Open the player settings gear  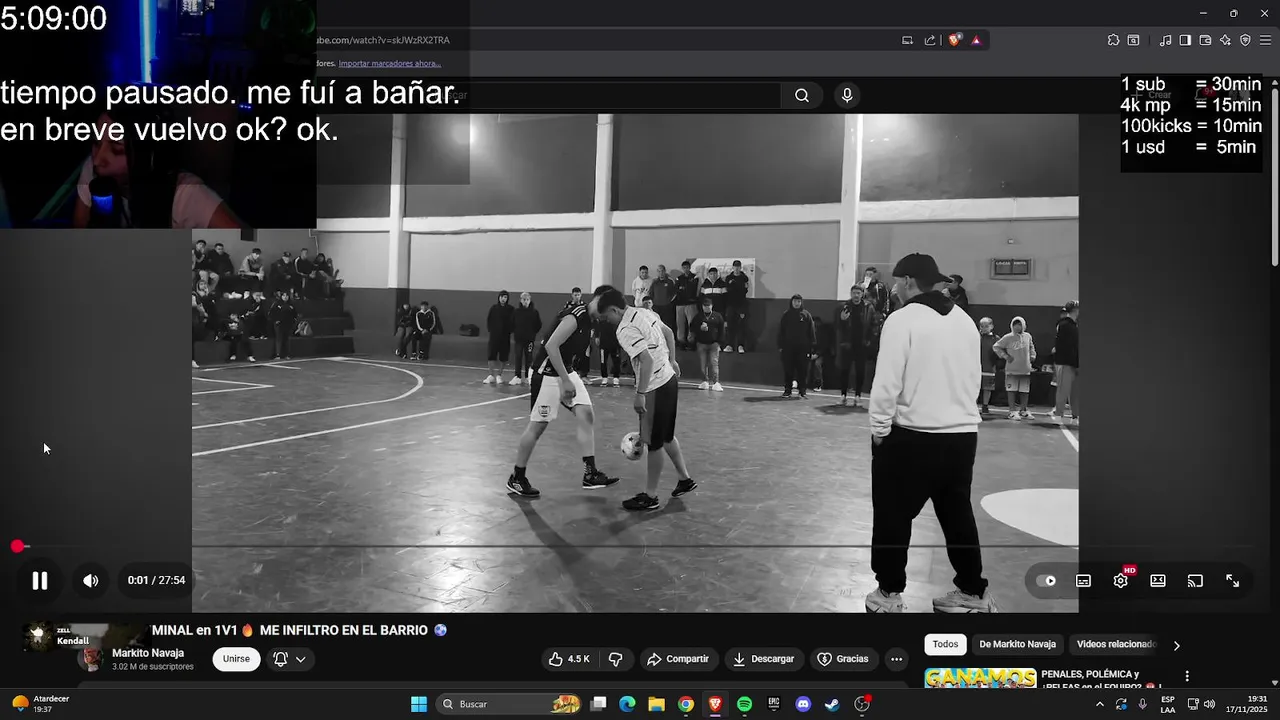pyautogui.click(x=1121, y=580)
